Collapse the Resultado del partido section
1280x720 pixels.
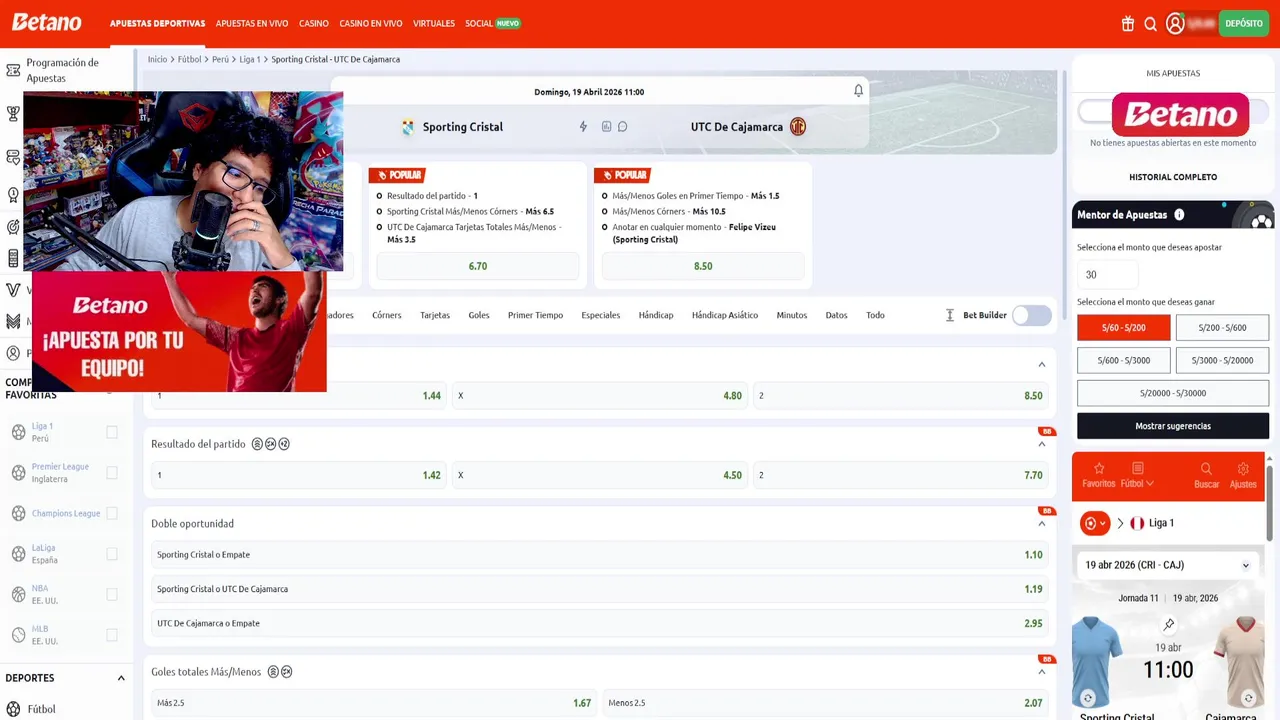1041,444
